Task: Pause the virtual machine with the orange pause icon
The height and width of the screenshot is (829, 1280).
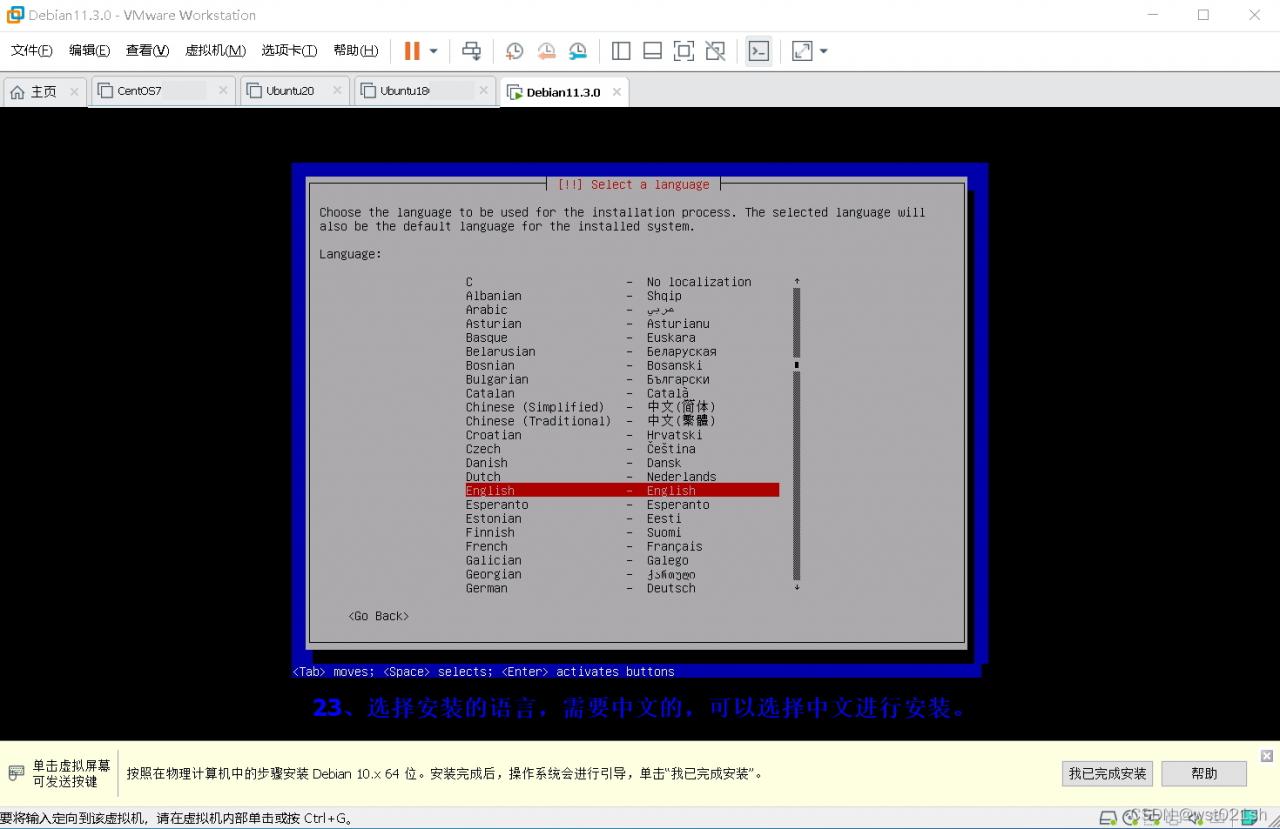Action: pyautogui.click(x=412, y=51)
